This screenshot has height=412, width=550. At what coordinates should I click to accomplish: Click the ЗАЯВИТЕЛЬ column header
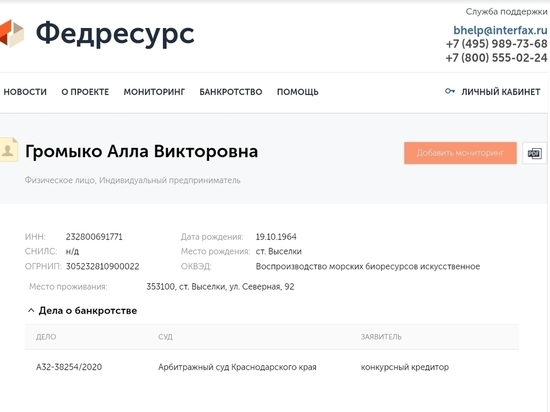click(381, 337)
